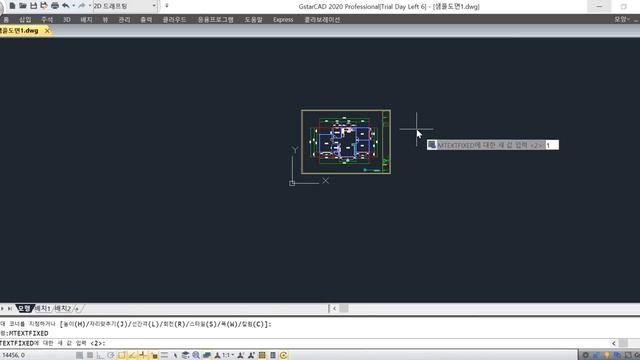Click the magnifier icon in status bar
Screen dimensions: 640x360
point(196,355)
